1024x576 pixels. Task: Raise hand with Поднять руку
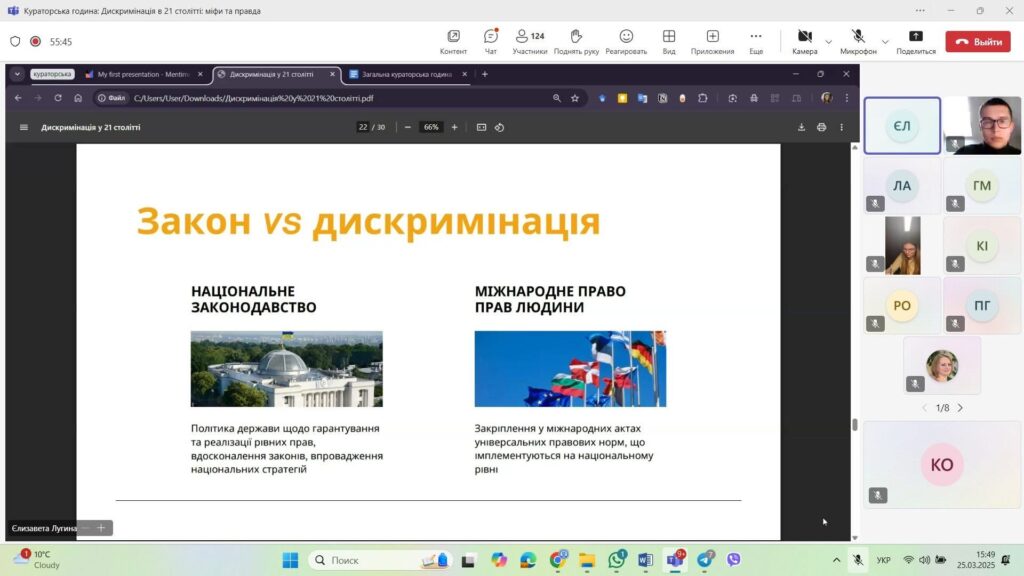[x=576, y=41]
